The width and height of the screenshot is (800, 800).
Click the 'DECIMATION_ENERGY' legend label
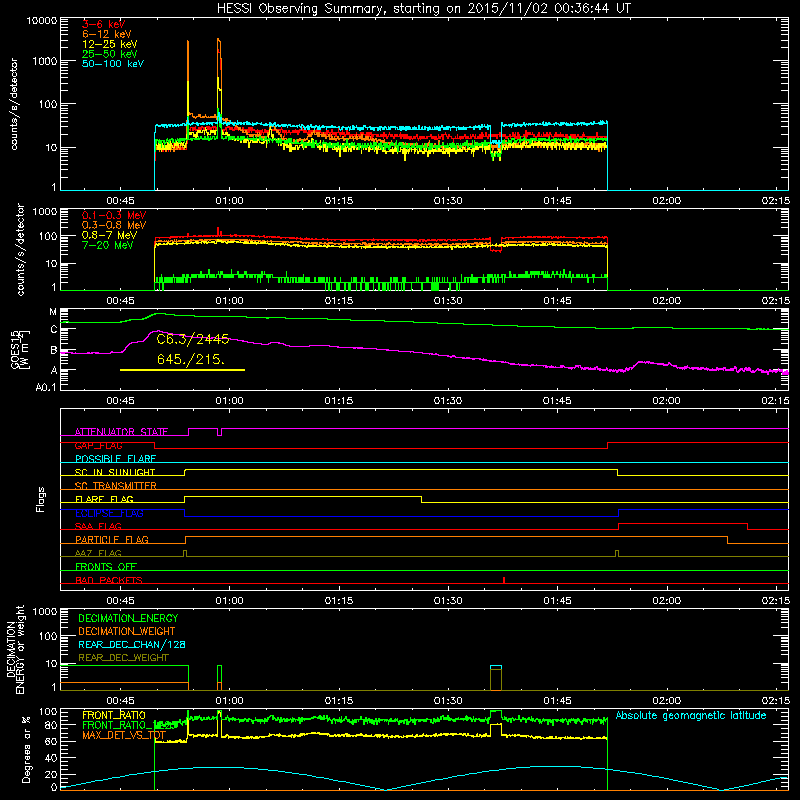pos(128,618)
